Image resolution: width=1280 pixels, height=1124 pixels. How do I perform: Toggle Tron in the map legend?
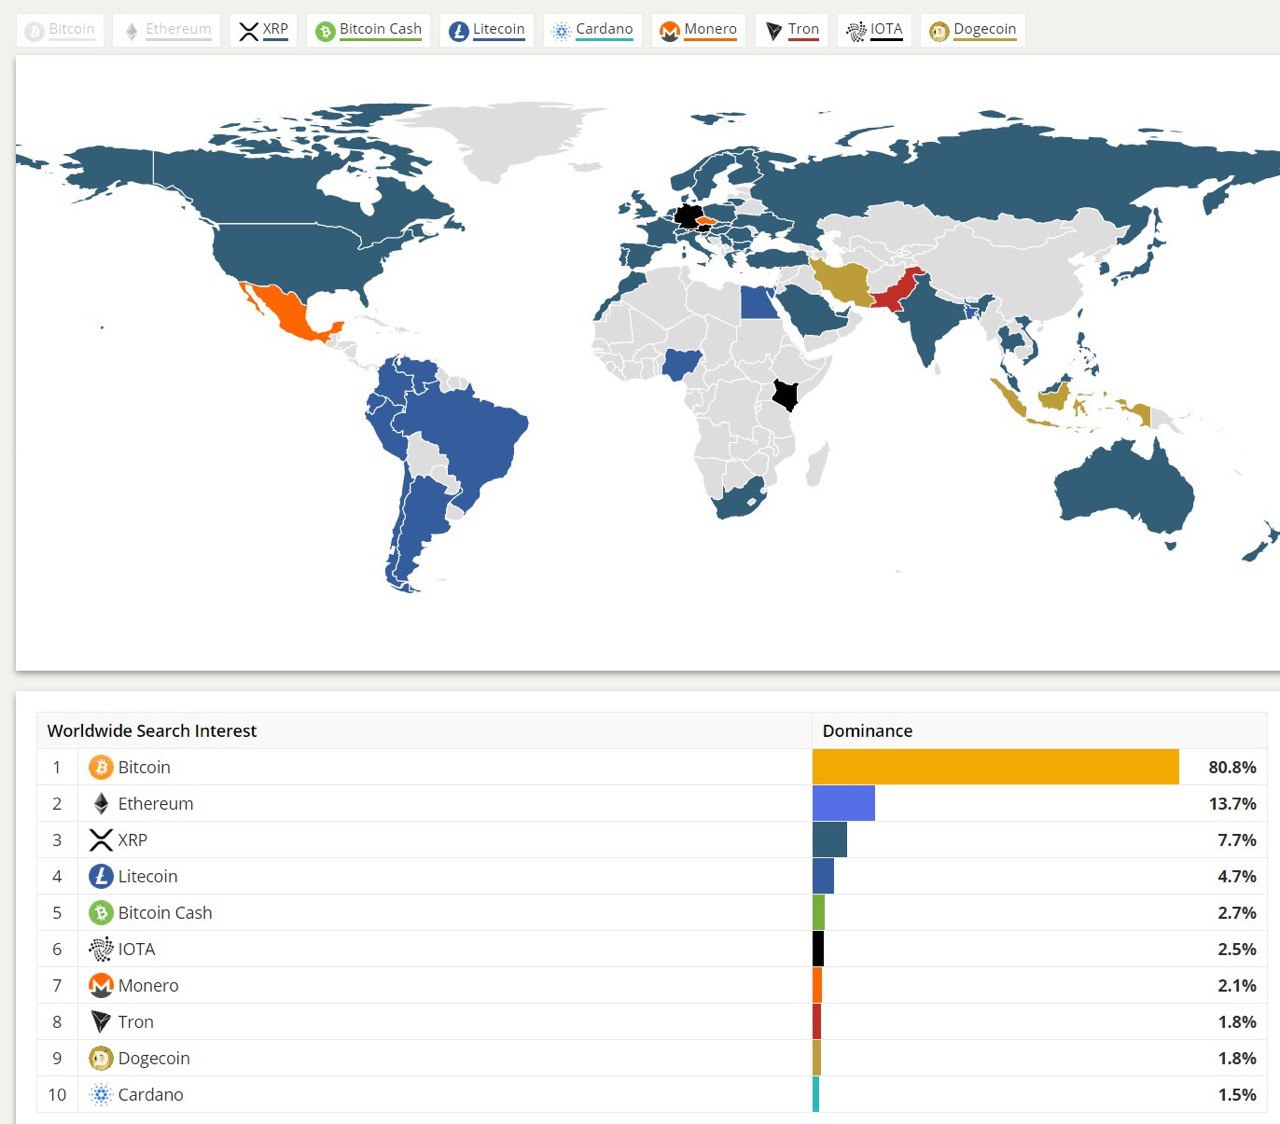click(791, 31)
